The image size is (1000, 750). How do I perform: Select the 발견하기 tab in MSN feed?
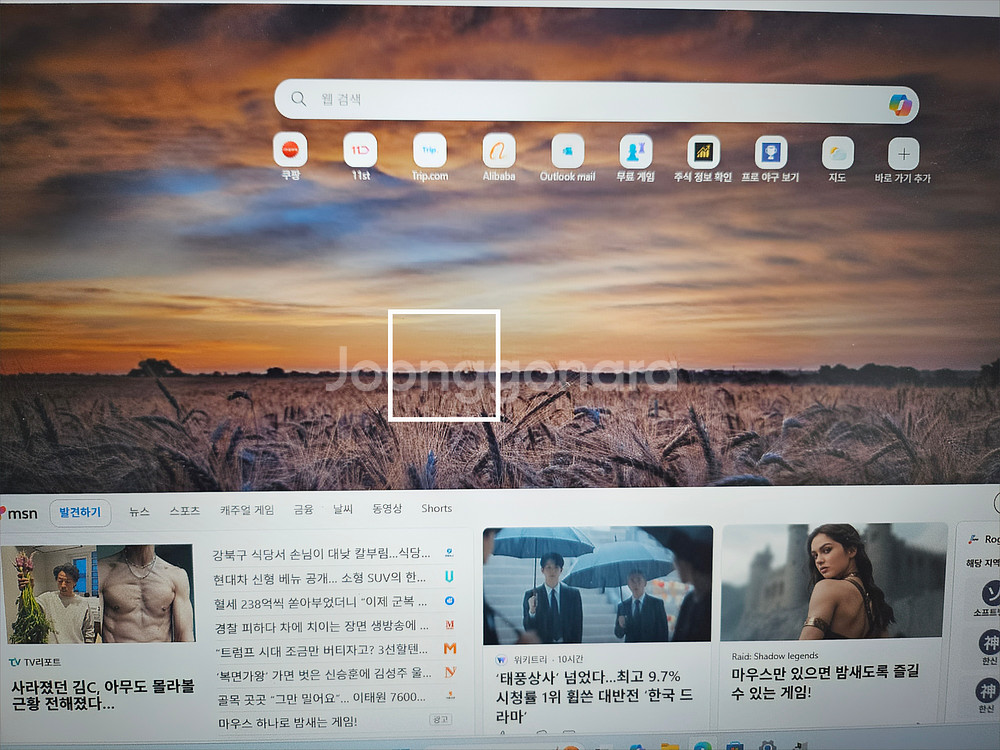point(80,512)
